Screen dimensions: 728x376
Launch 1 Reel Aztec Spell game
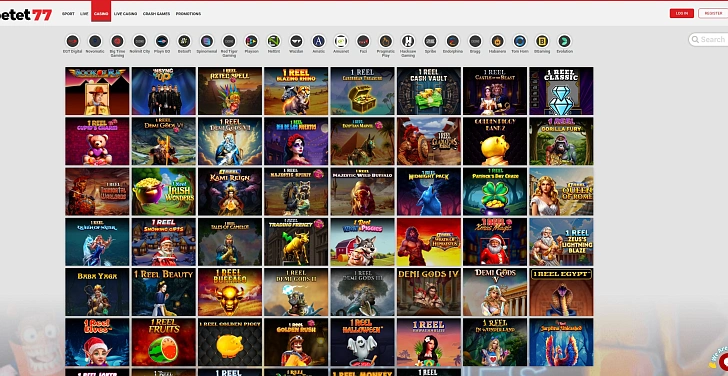tap(230, 91)
